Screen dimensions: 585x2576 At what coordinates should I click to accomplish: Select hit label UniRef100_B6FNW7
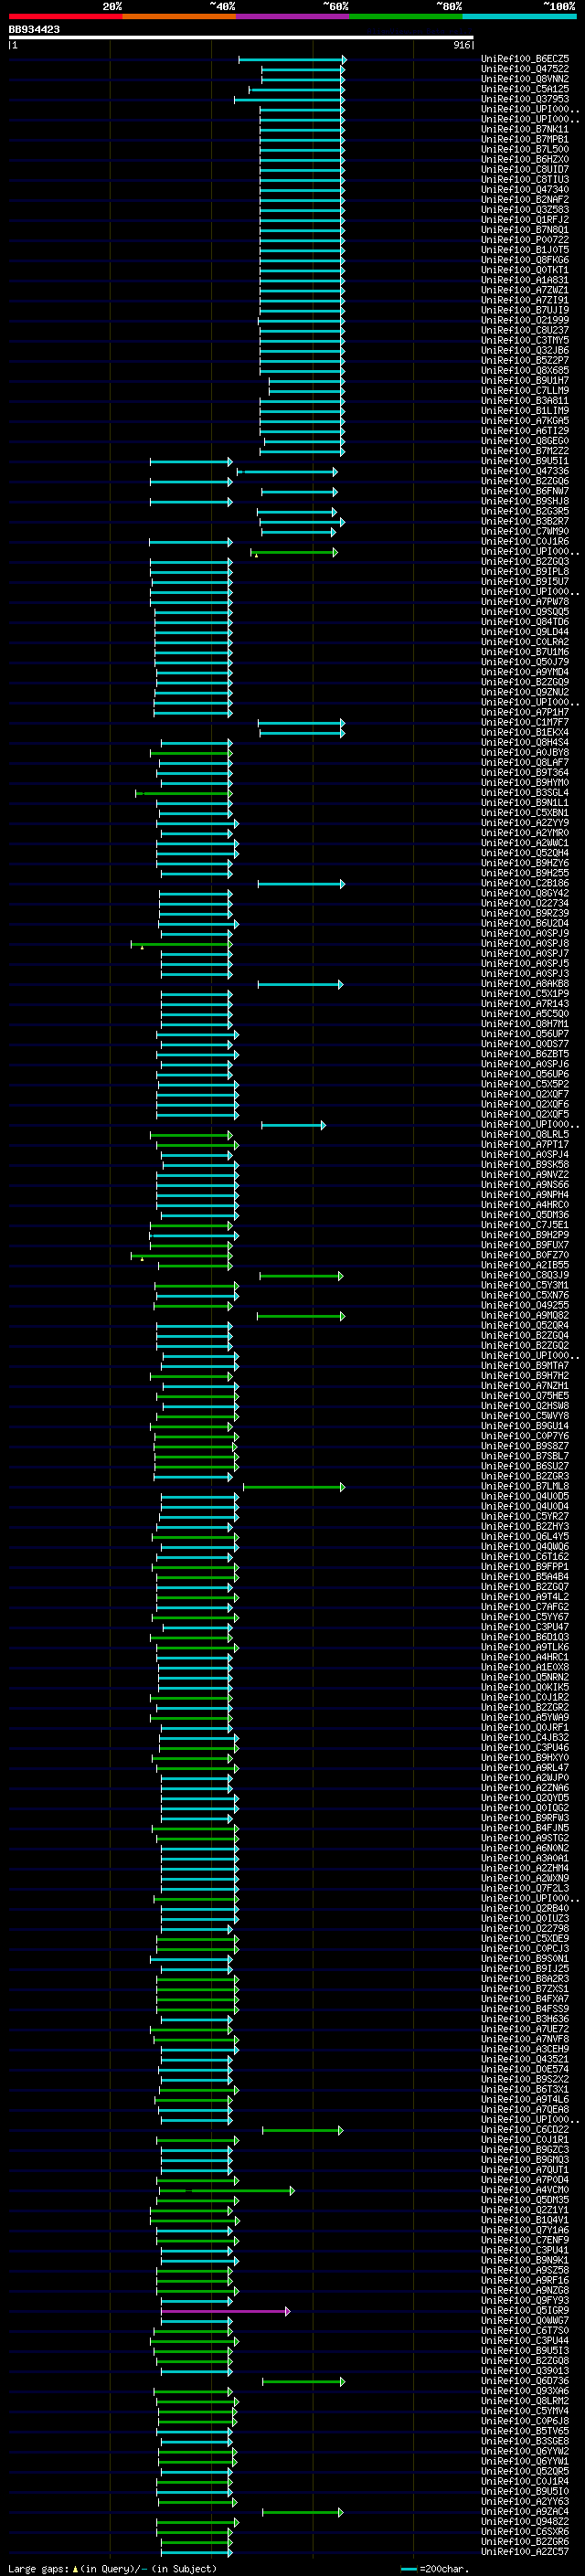525,491
